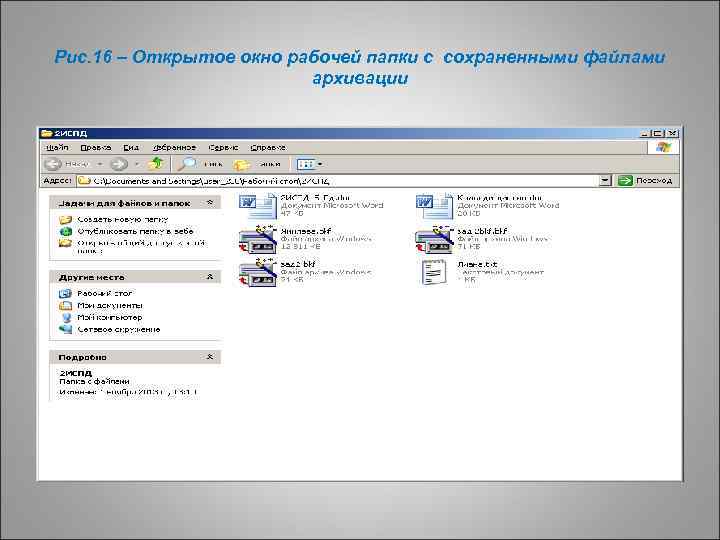The image size is (720, 540).
Task: Click the Word document icon sized 20 KB
Action: click(434, 206)
